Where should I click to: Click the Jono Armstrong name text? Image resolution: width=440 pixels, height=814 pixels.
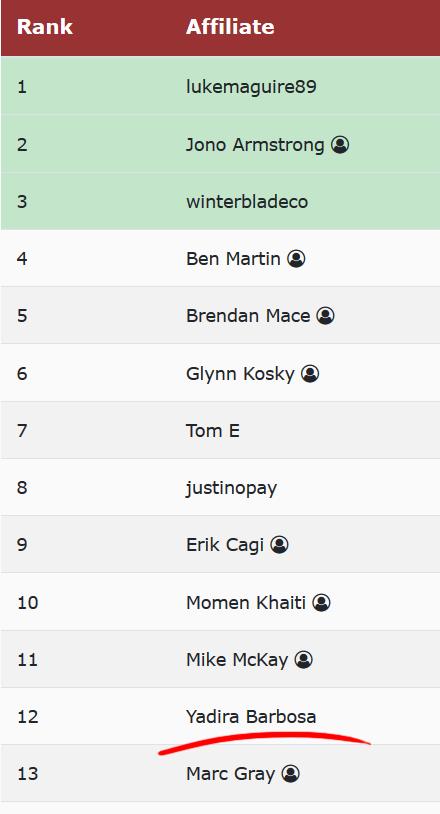click(255, 145)
